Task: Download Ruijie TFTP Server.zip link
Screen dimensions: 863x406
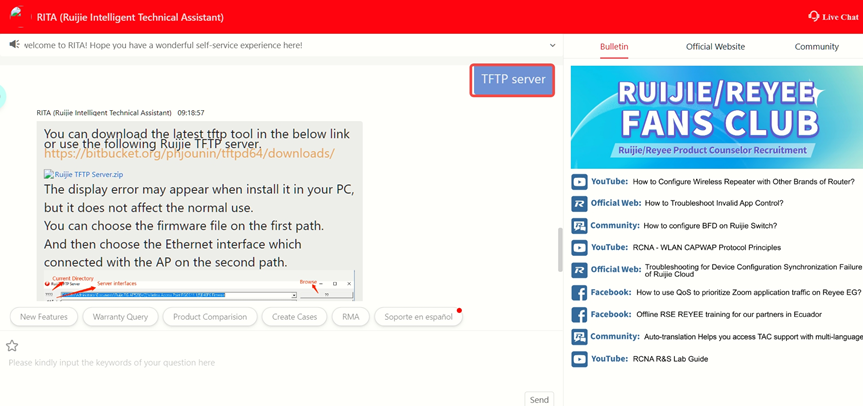Action: coord(89,174)
